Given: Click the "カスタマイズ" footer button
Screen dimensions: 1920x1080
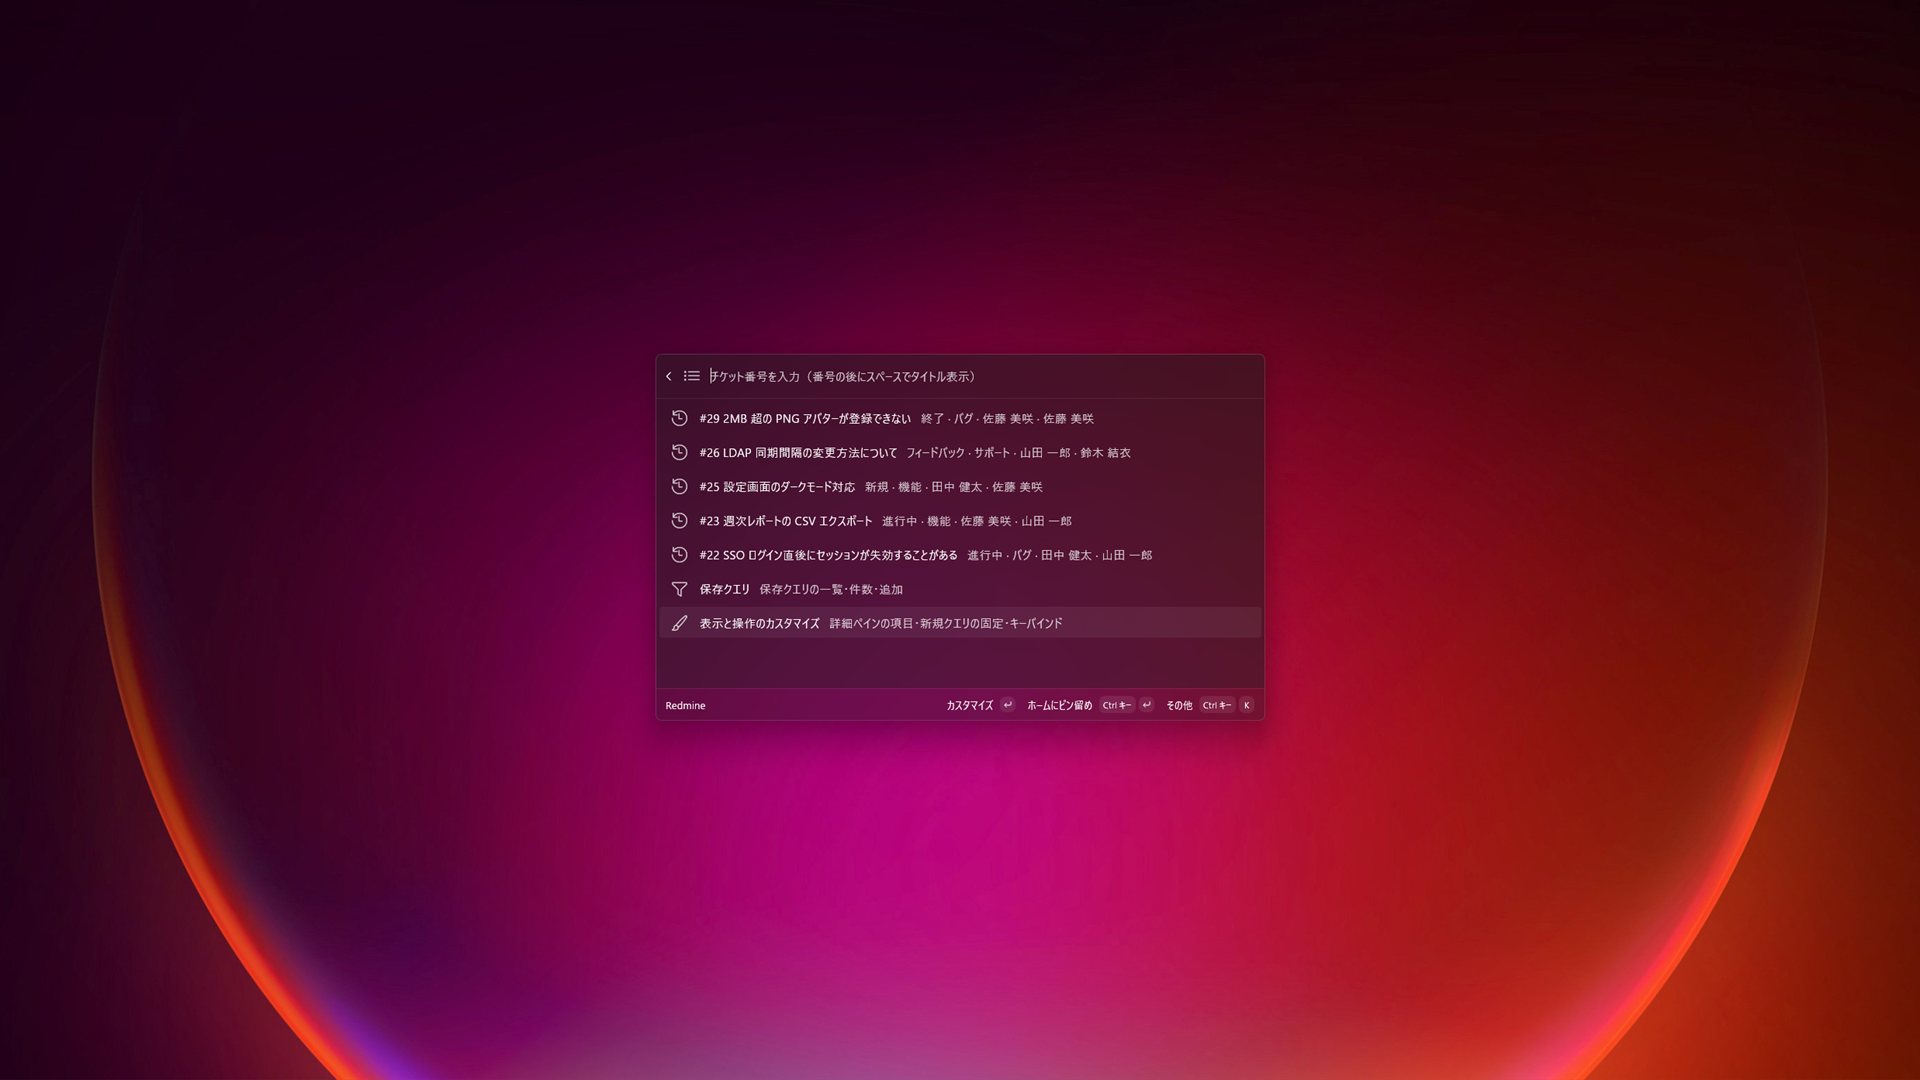Looking at the screenshot, I should (x=980, y=705).
